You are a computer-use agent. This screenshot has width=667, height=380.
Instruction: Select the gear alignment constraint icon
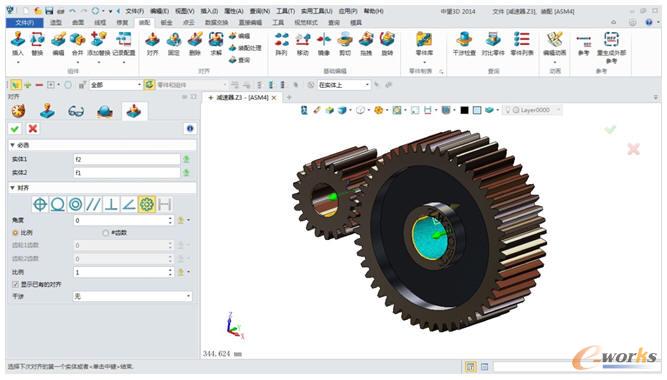click(x=147, y=205)
